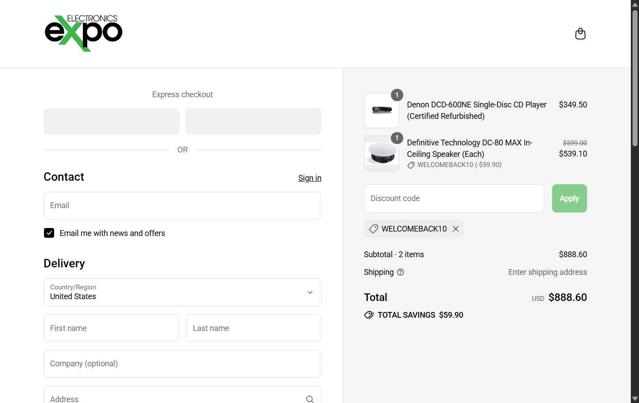The image size is (639, 403).
Task: Click the Total Savings tag icon
Action: tap(369, 315)
